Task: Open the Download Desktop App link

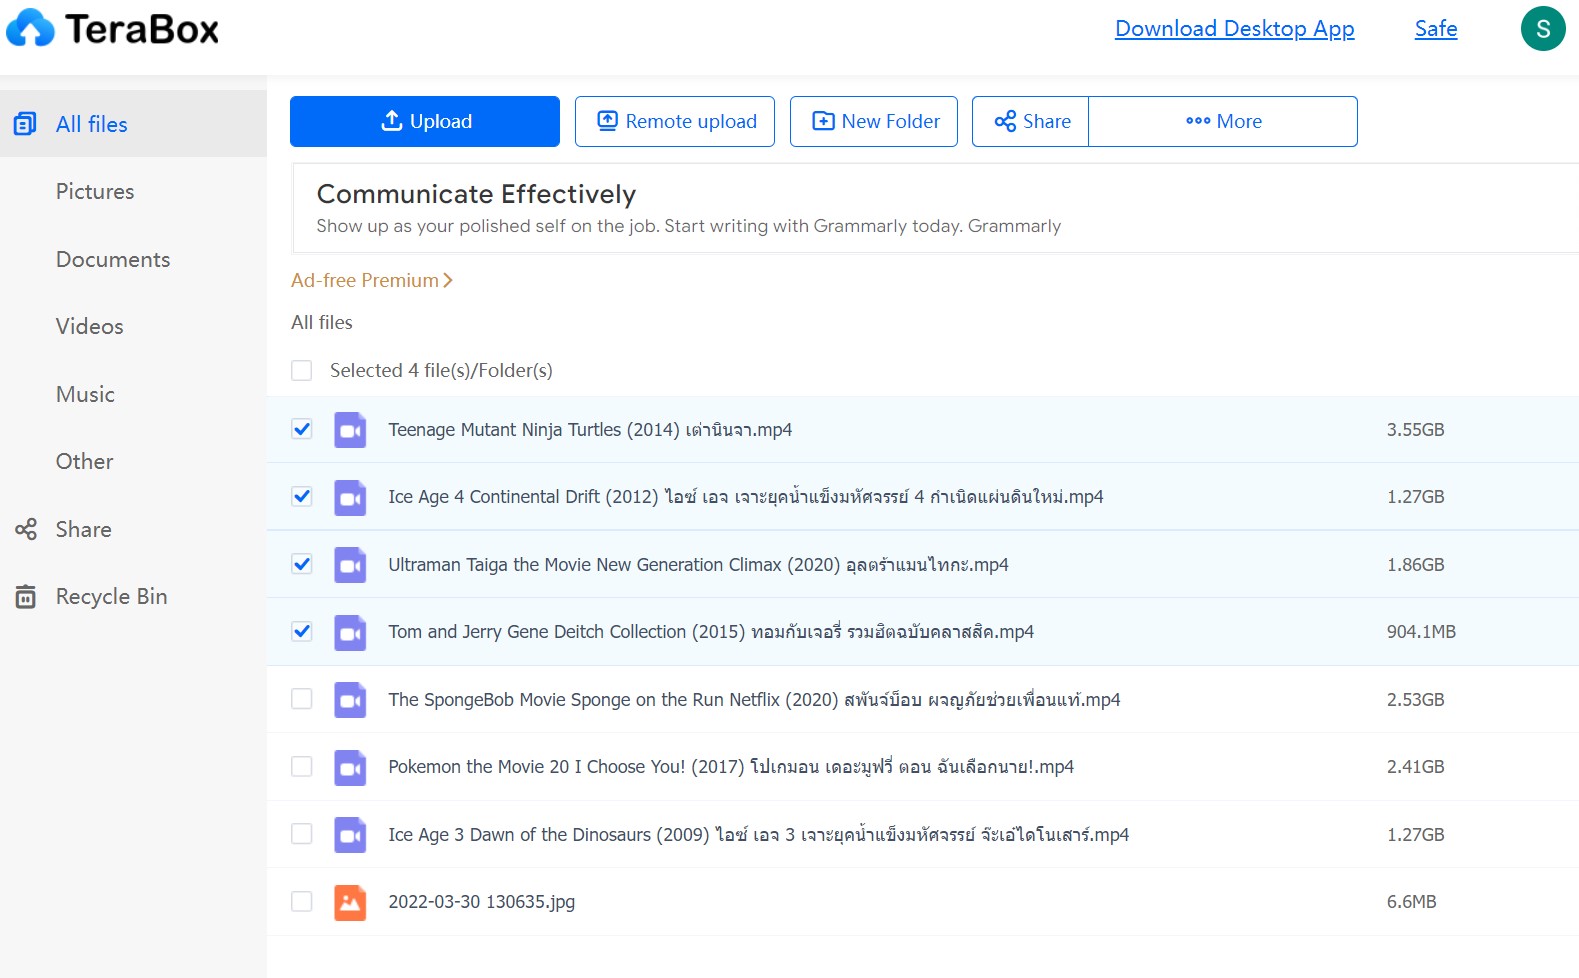Action: (x=1235, y=29)
